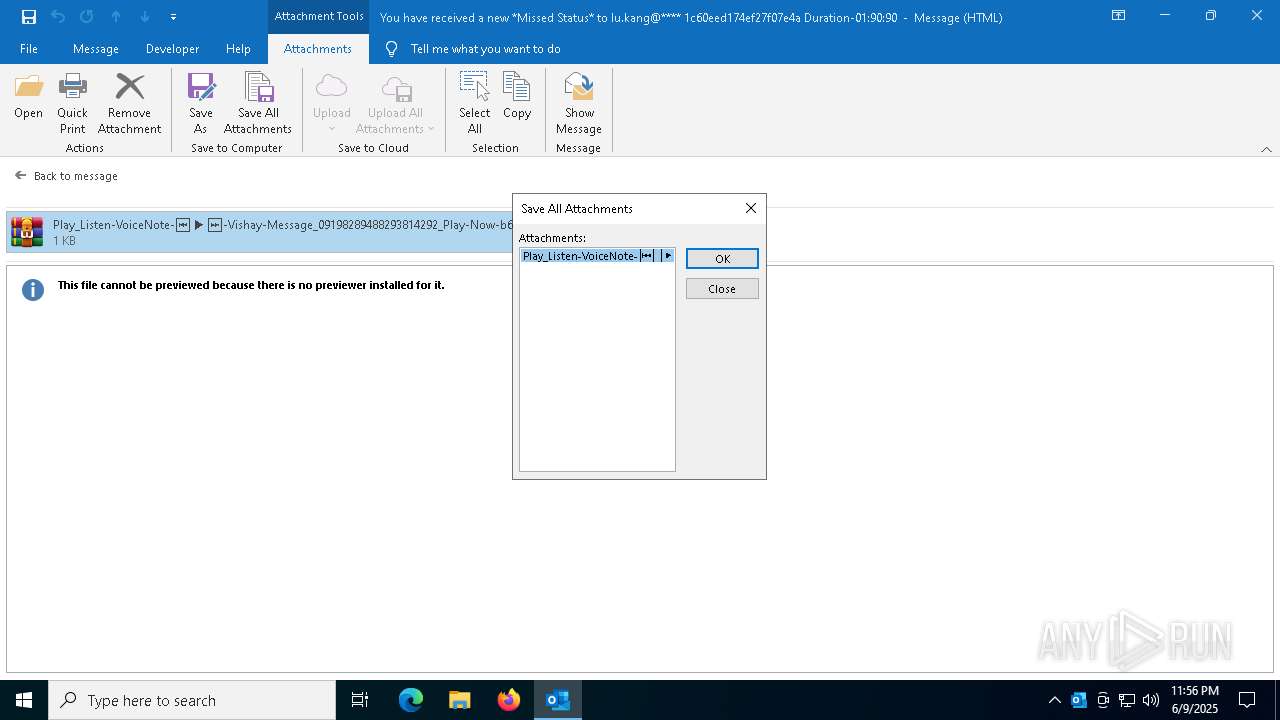Click the Save icon in the title bar
This screenshot has width=1280, height=720.
[29, 16]
